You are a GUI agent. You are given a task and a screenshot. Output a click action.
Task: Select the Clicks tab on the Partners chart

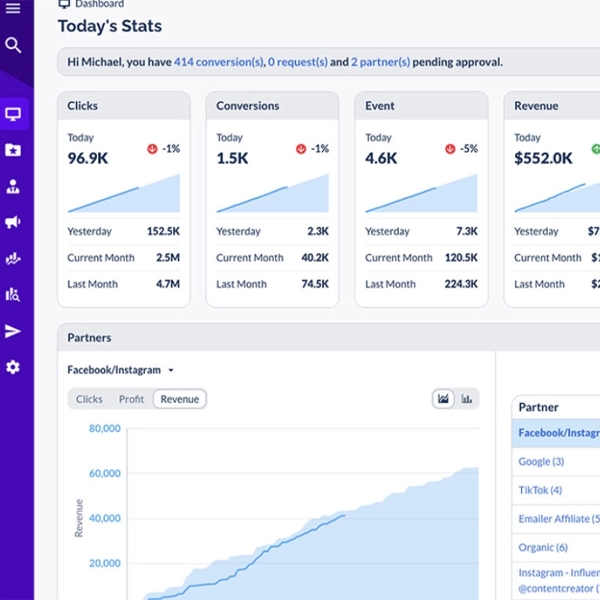[x=89, y=399]
